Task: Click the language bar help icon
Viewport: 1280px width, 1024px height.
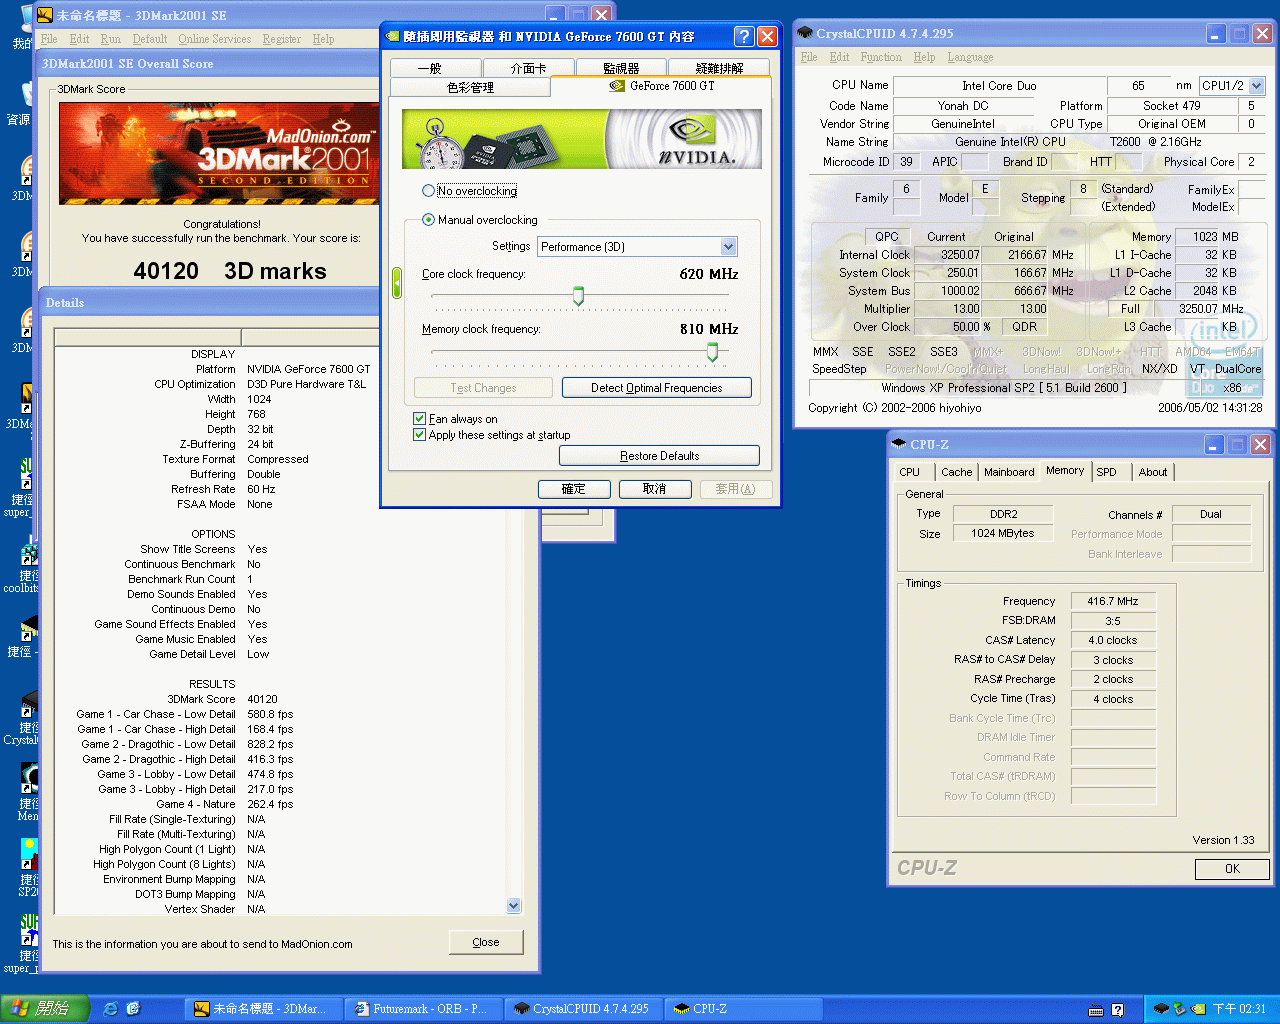Action: (x=1117, y=1010)
